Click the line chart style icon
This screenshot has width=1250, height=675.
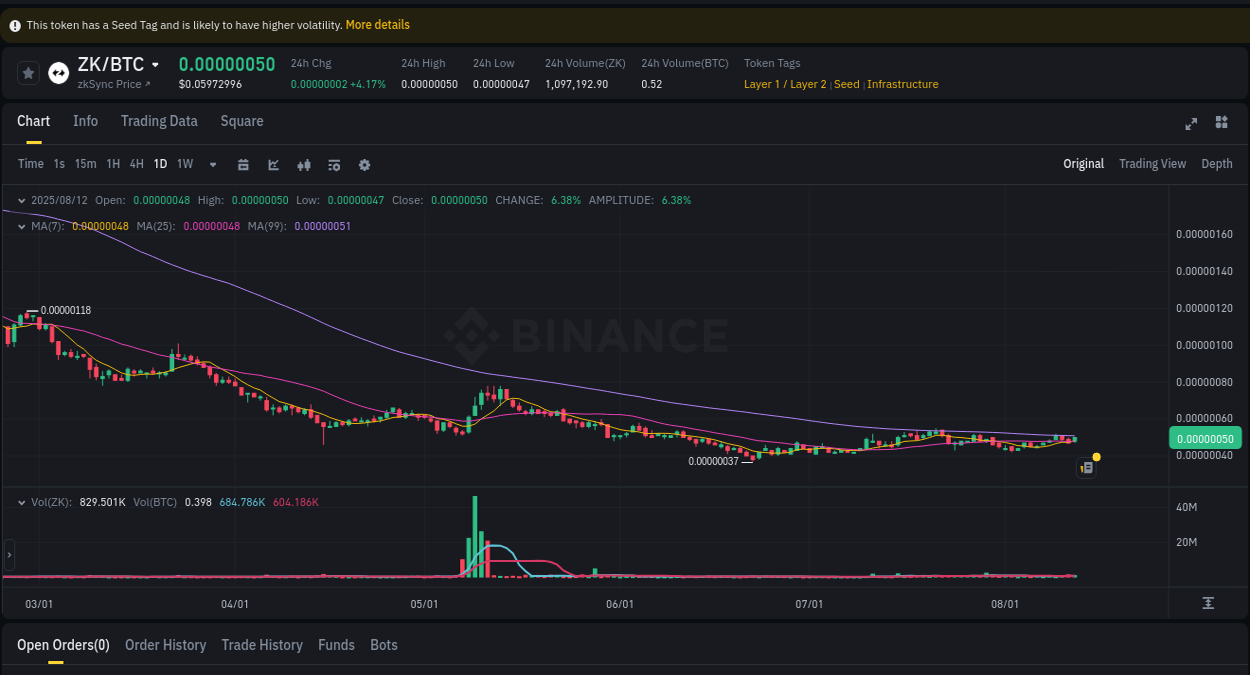(x=273, y=164)
